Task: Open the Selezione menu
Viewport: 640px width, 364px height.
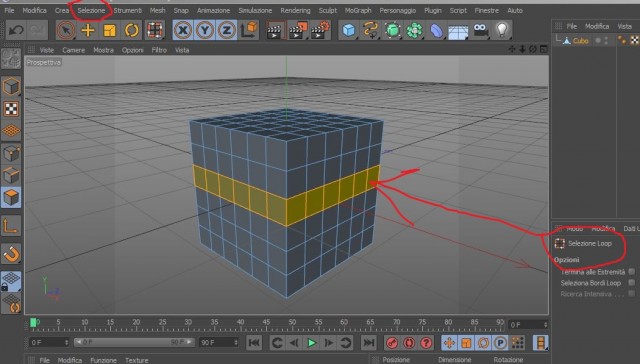Action: (x=91, y=10)
